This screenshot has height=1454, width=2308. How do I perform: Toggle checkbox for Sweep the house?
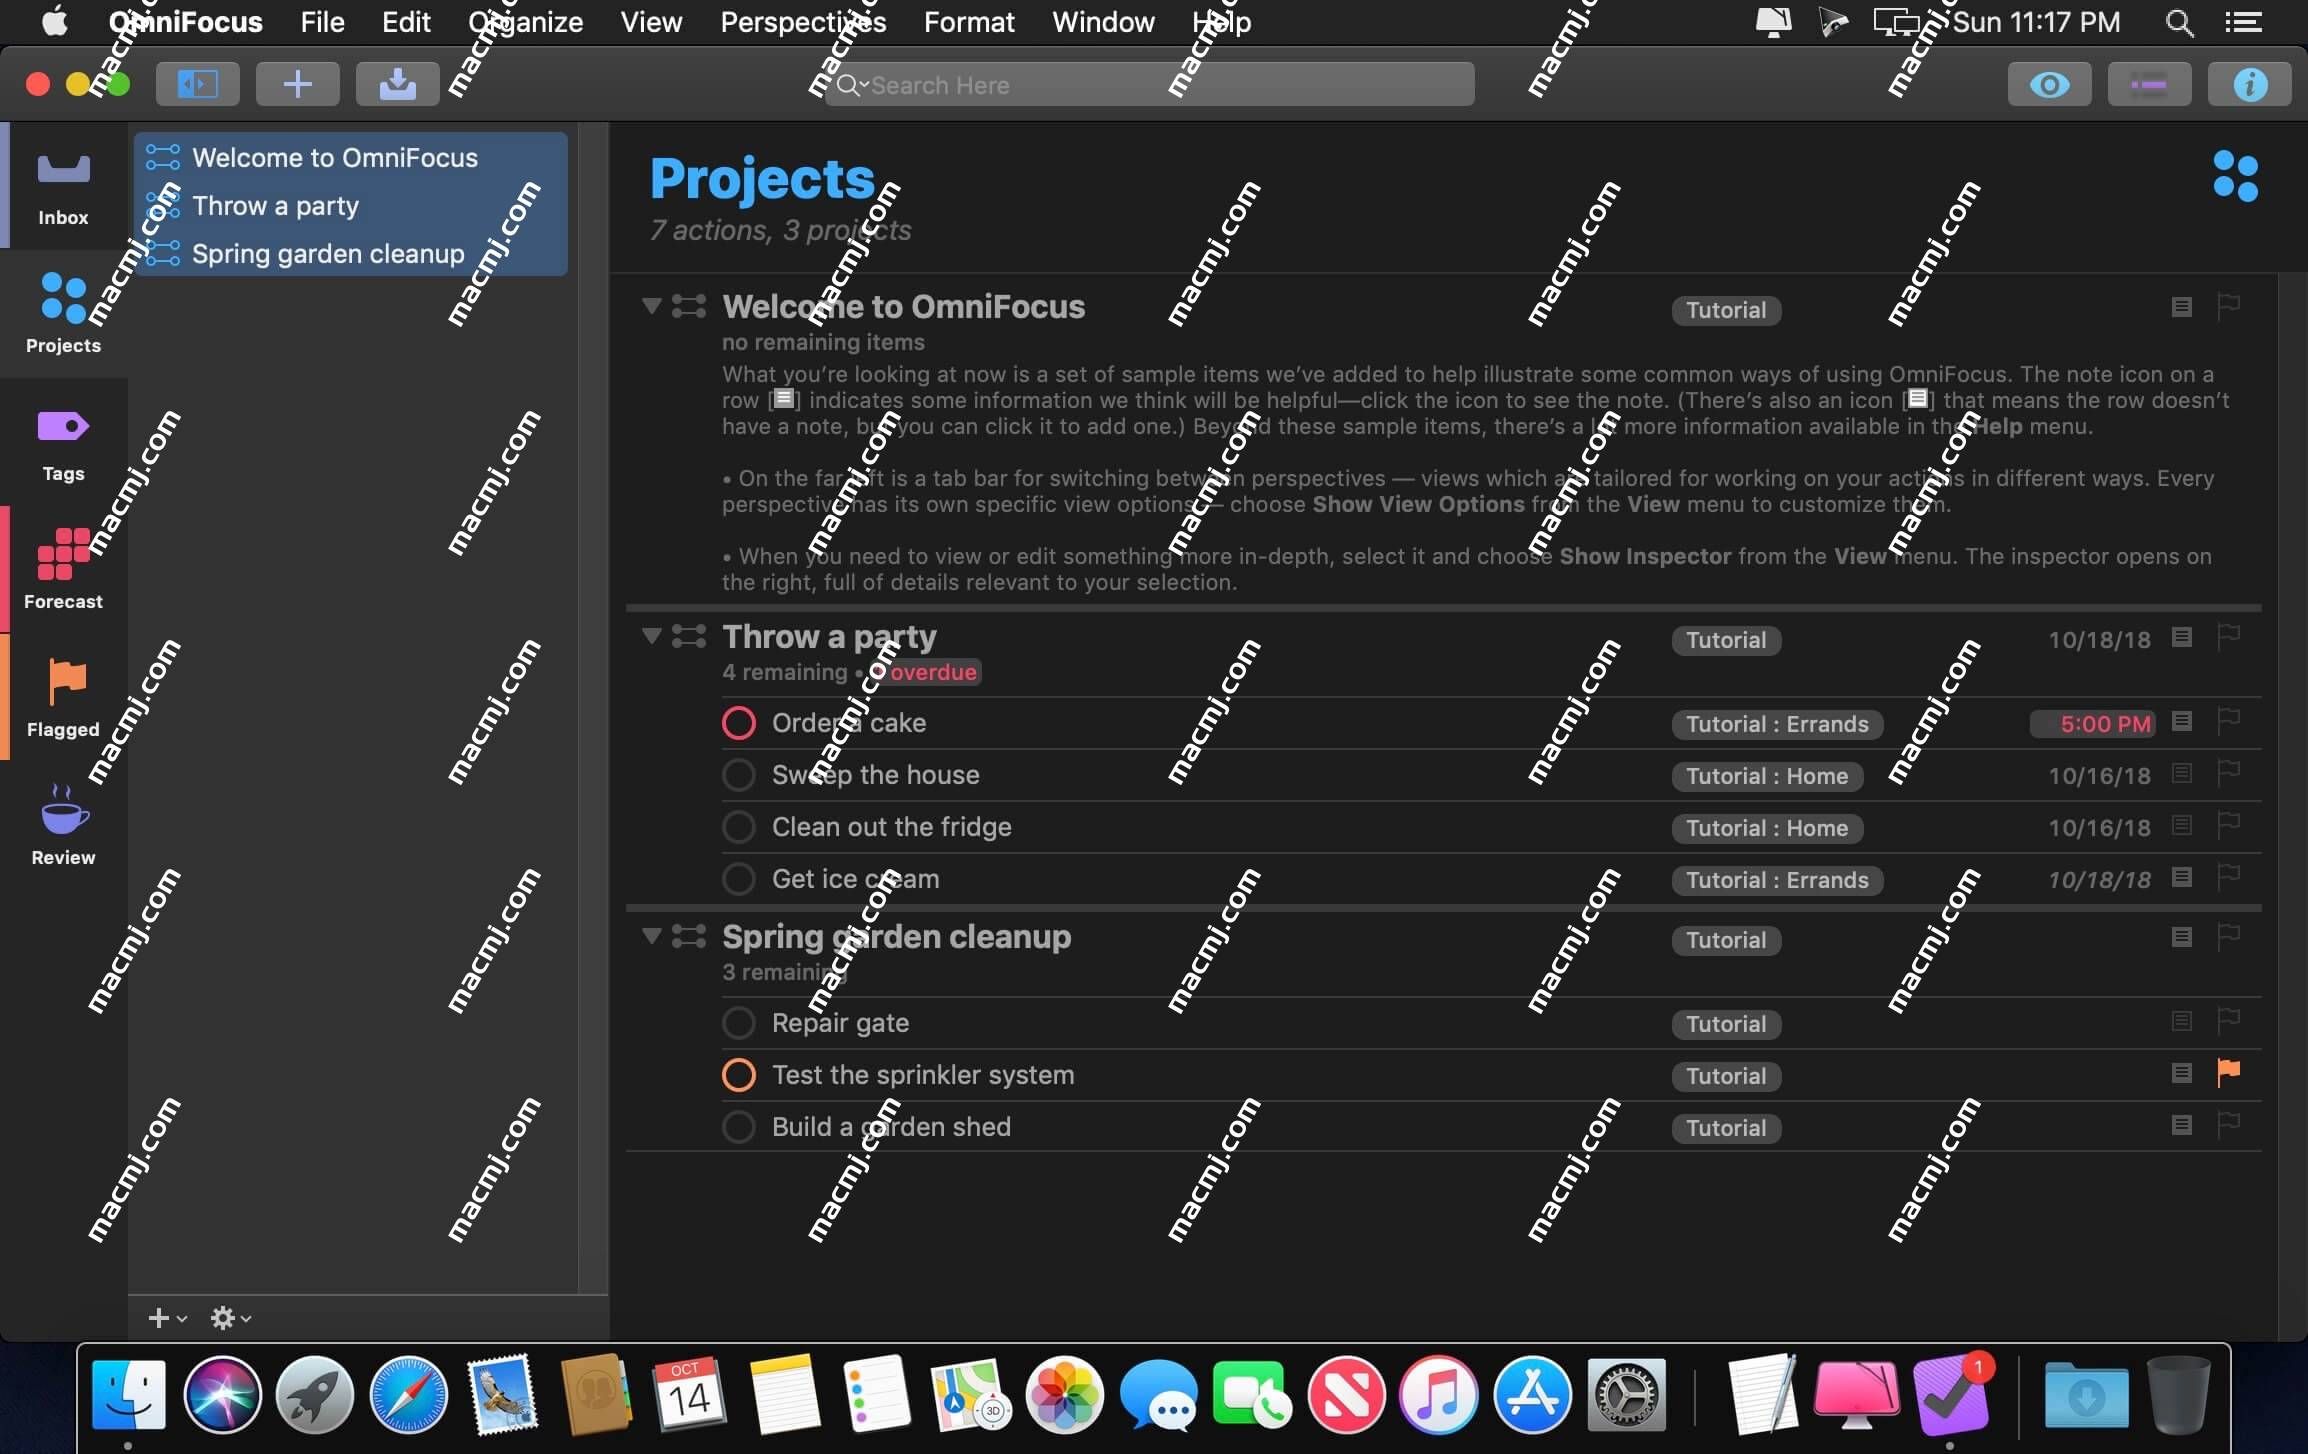point(737,774)
